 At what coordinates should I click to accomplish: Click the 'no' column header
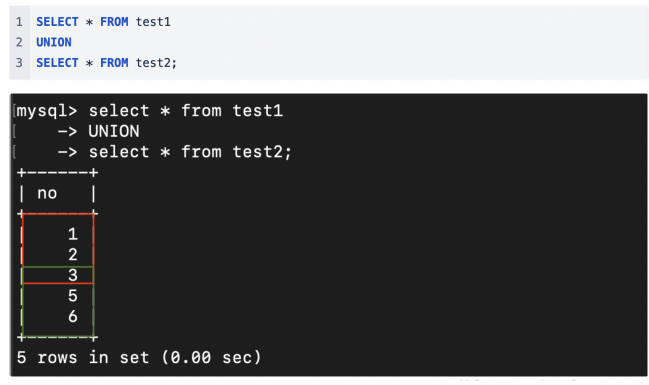[x=47, y=193]
